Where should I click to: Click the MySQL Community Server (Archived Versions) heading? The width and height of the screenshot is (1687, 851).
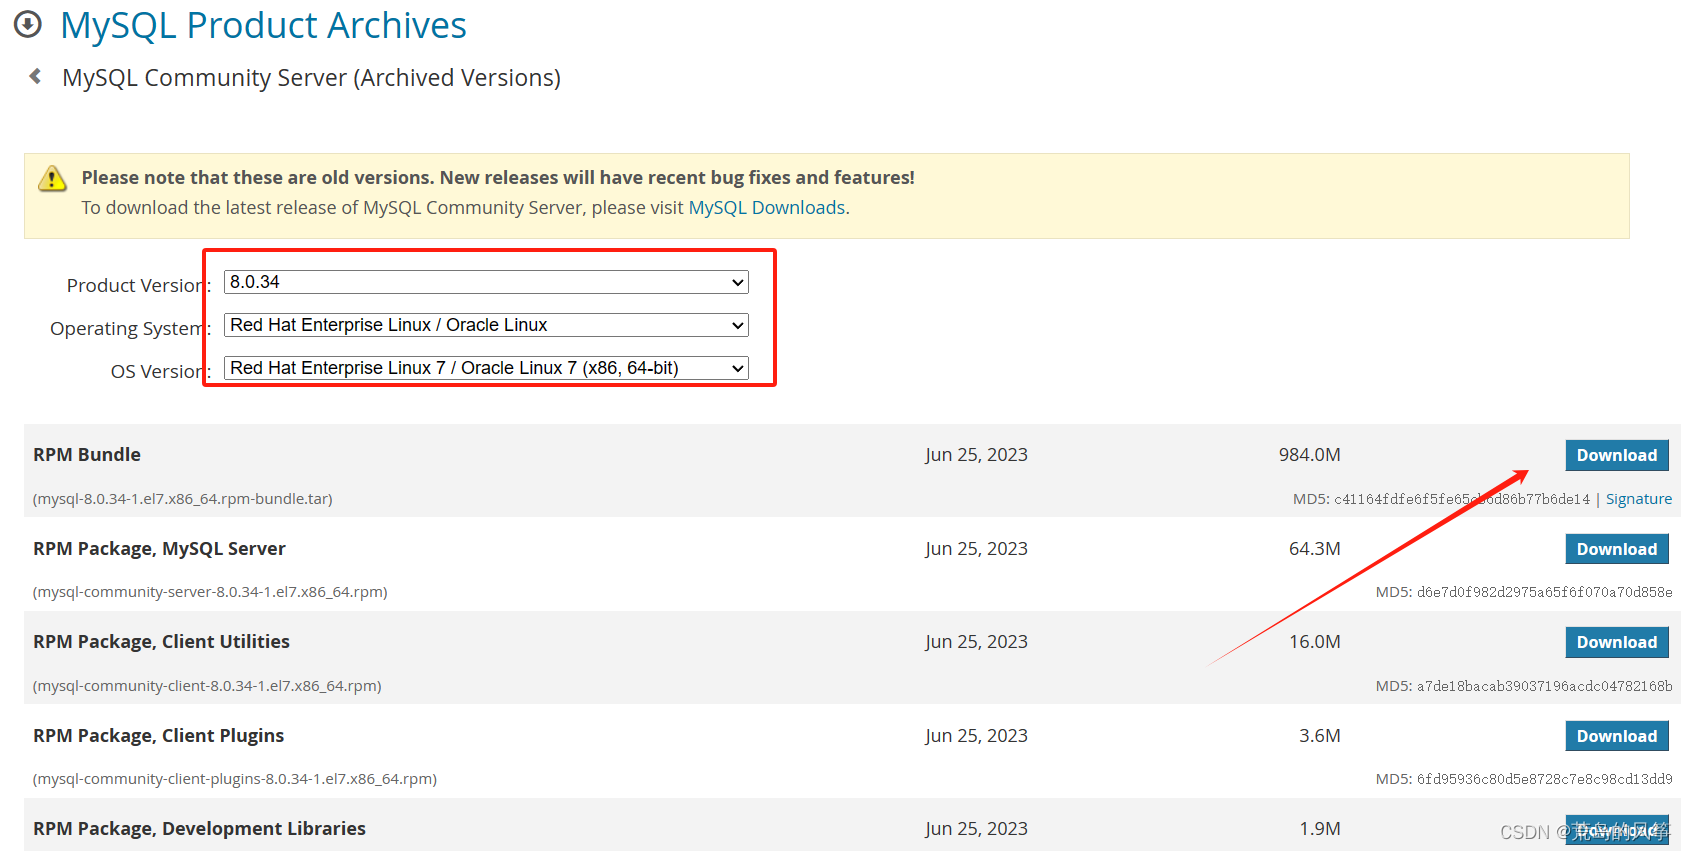(x=311, y=77)
